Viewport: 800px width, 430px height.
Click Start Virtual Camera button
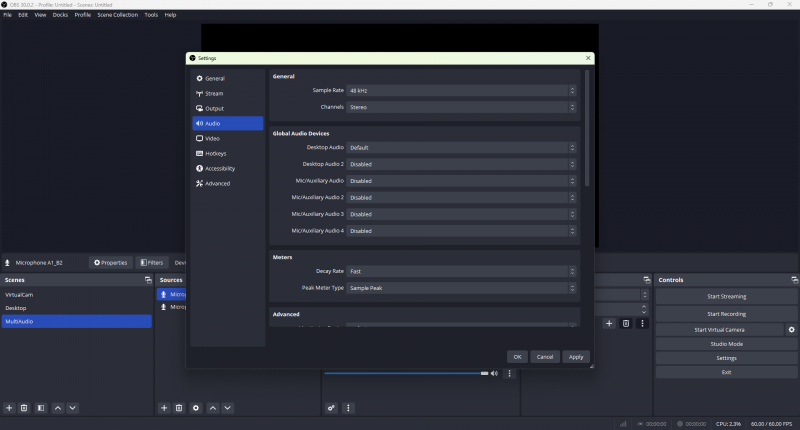[x=719, y=330]
